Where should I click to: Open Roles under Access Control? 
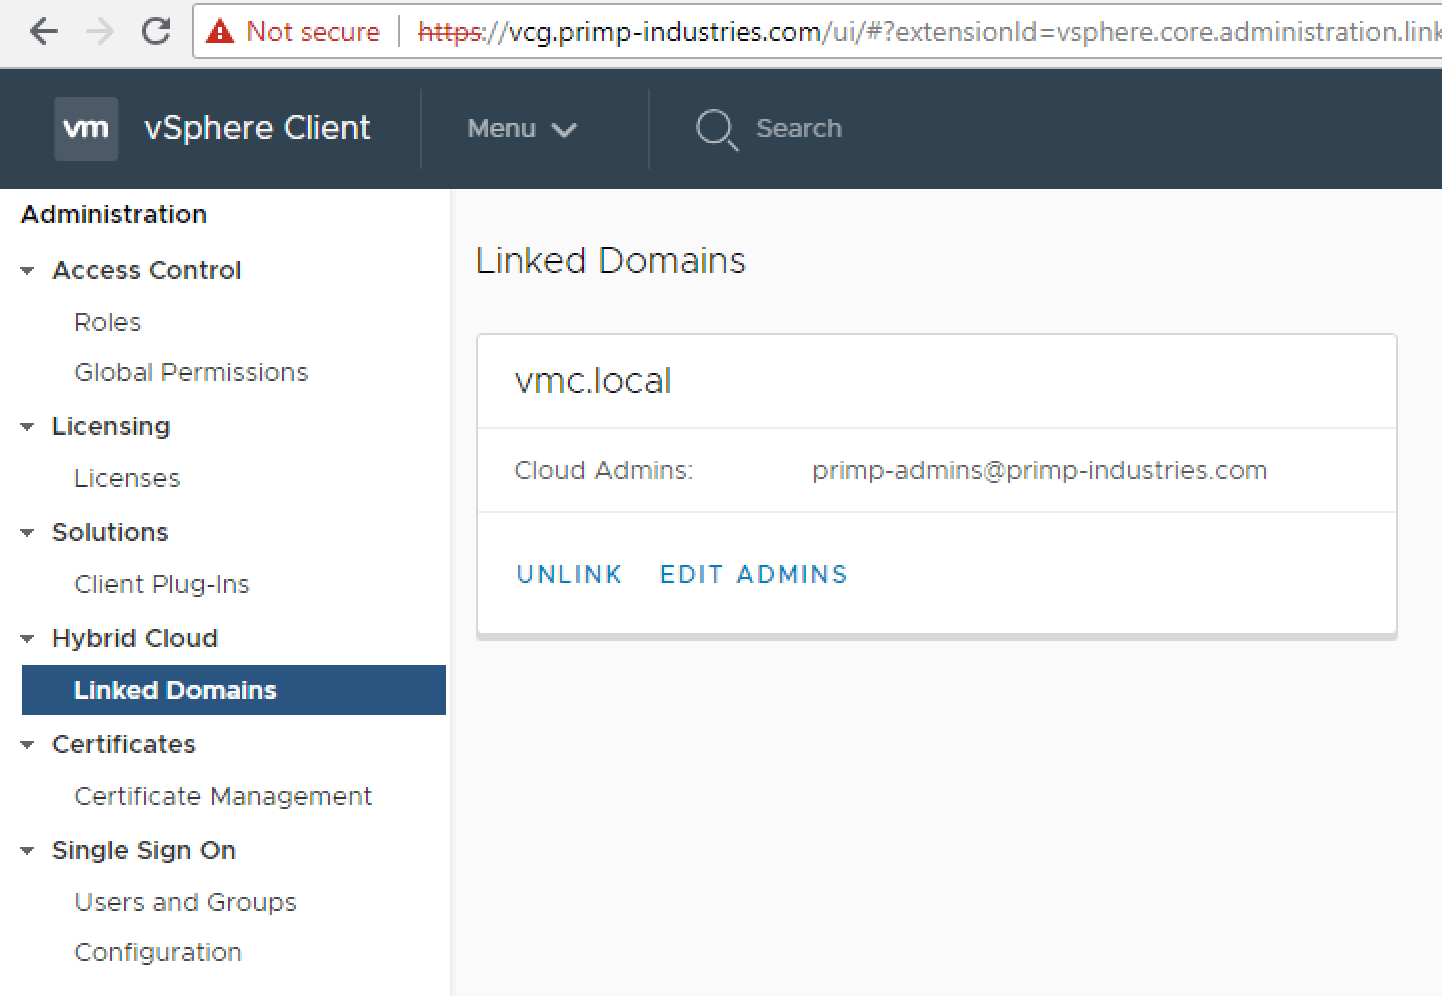[x=108, y=322]
